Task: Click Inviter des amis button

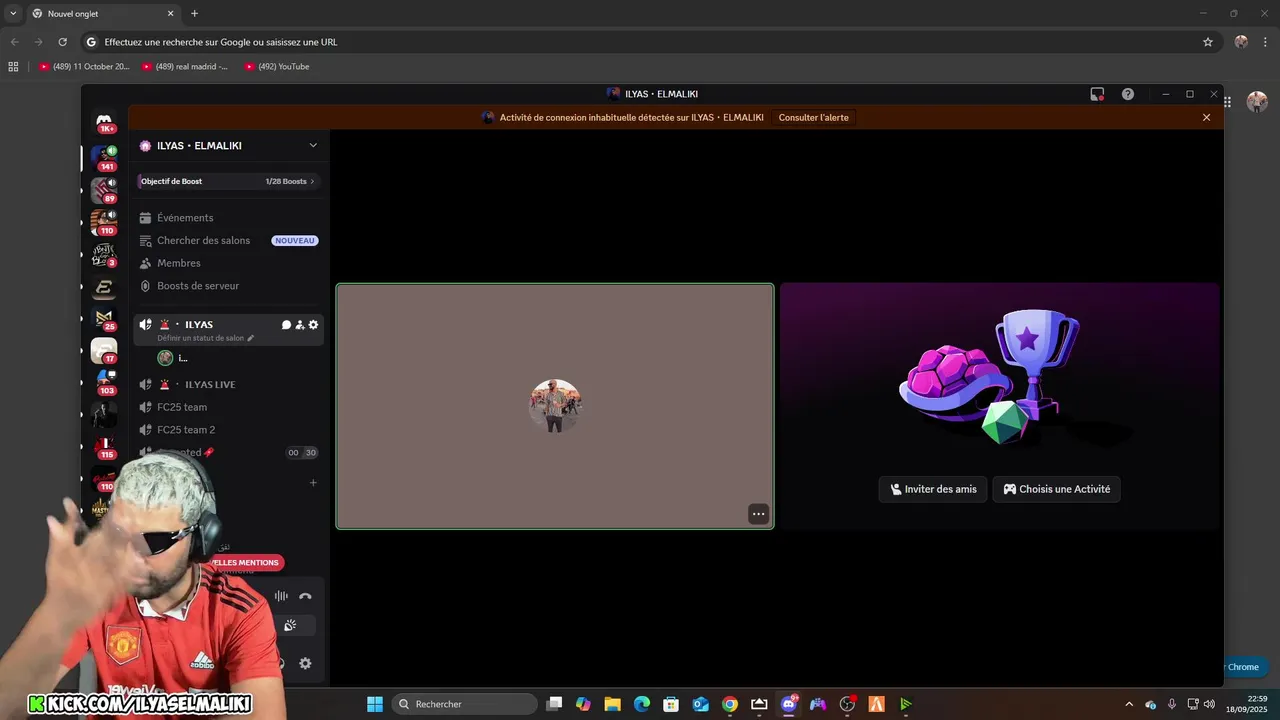Action: pyautogui.click(x=933, y=489)
